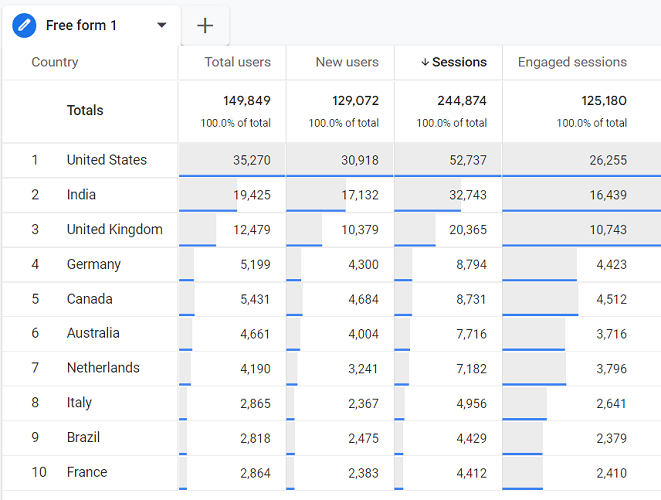The image size is (661, 500).
Task: Click United States new users 30,918
Action: [x=360, y=160]
